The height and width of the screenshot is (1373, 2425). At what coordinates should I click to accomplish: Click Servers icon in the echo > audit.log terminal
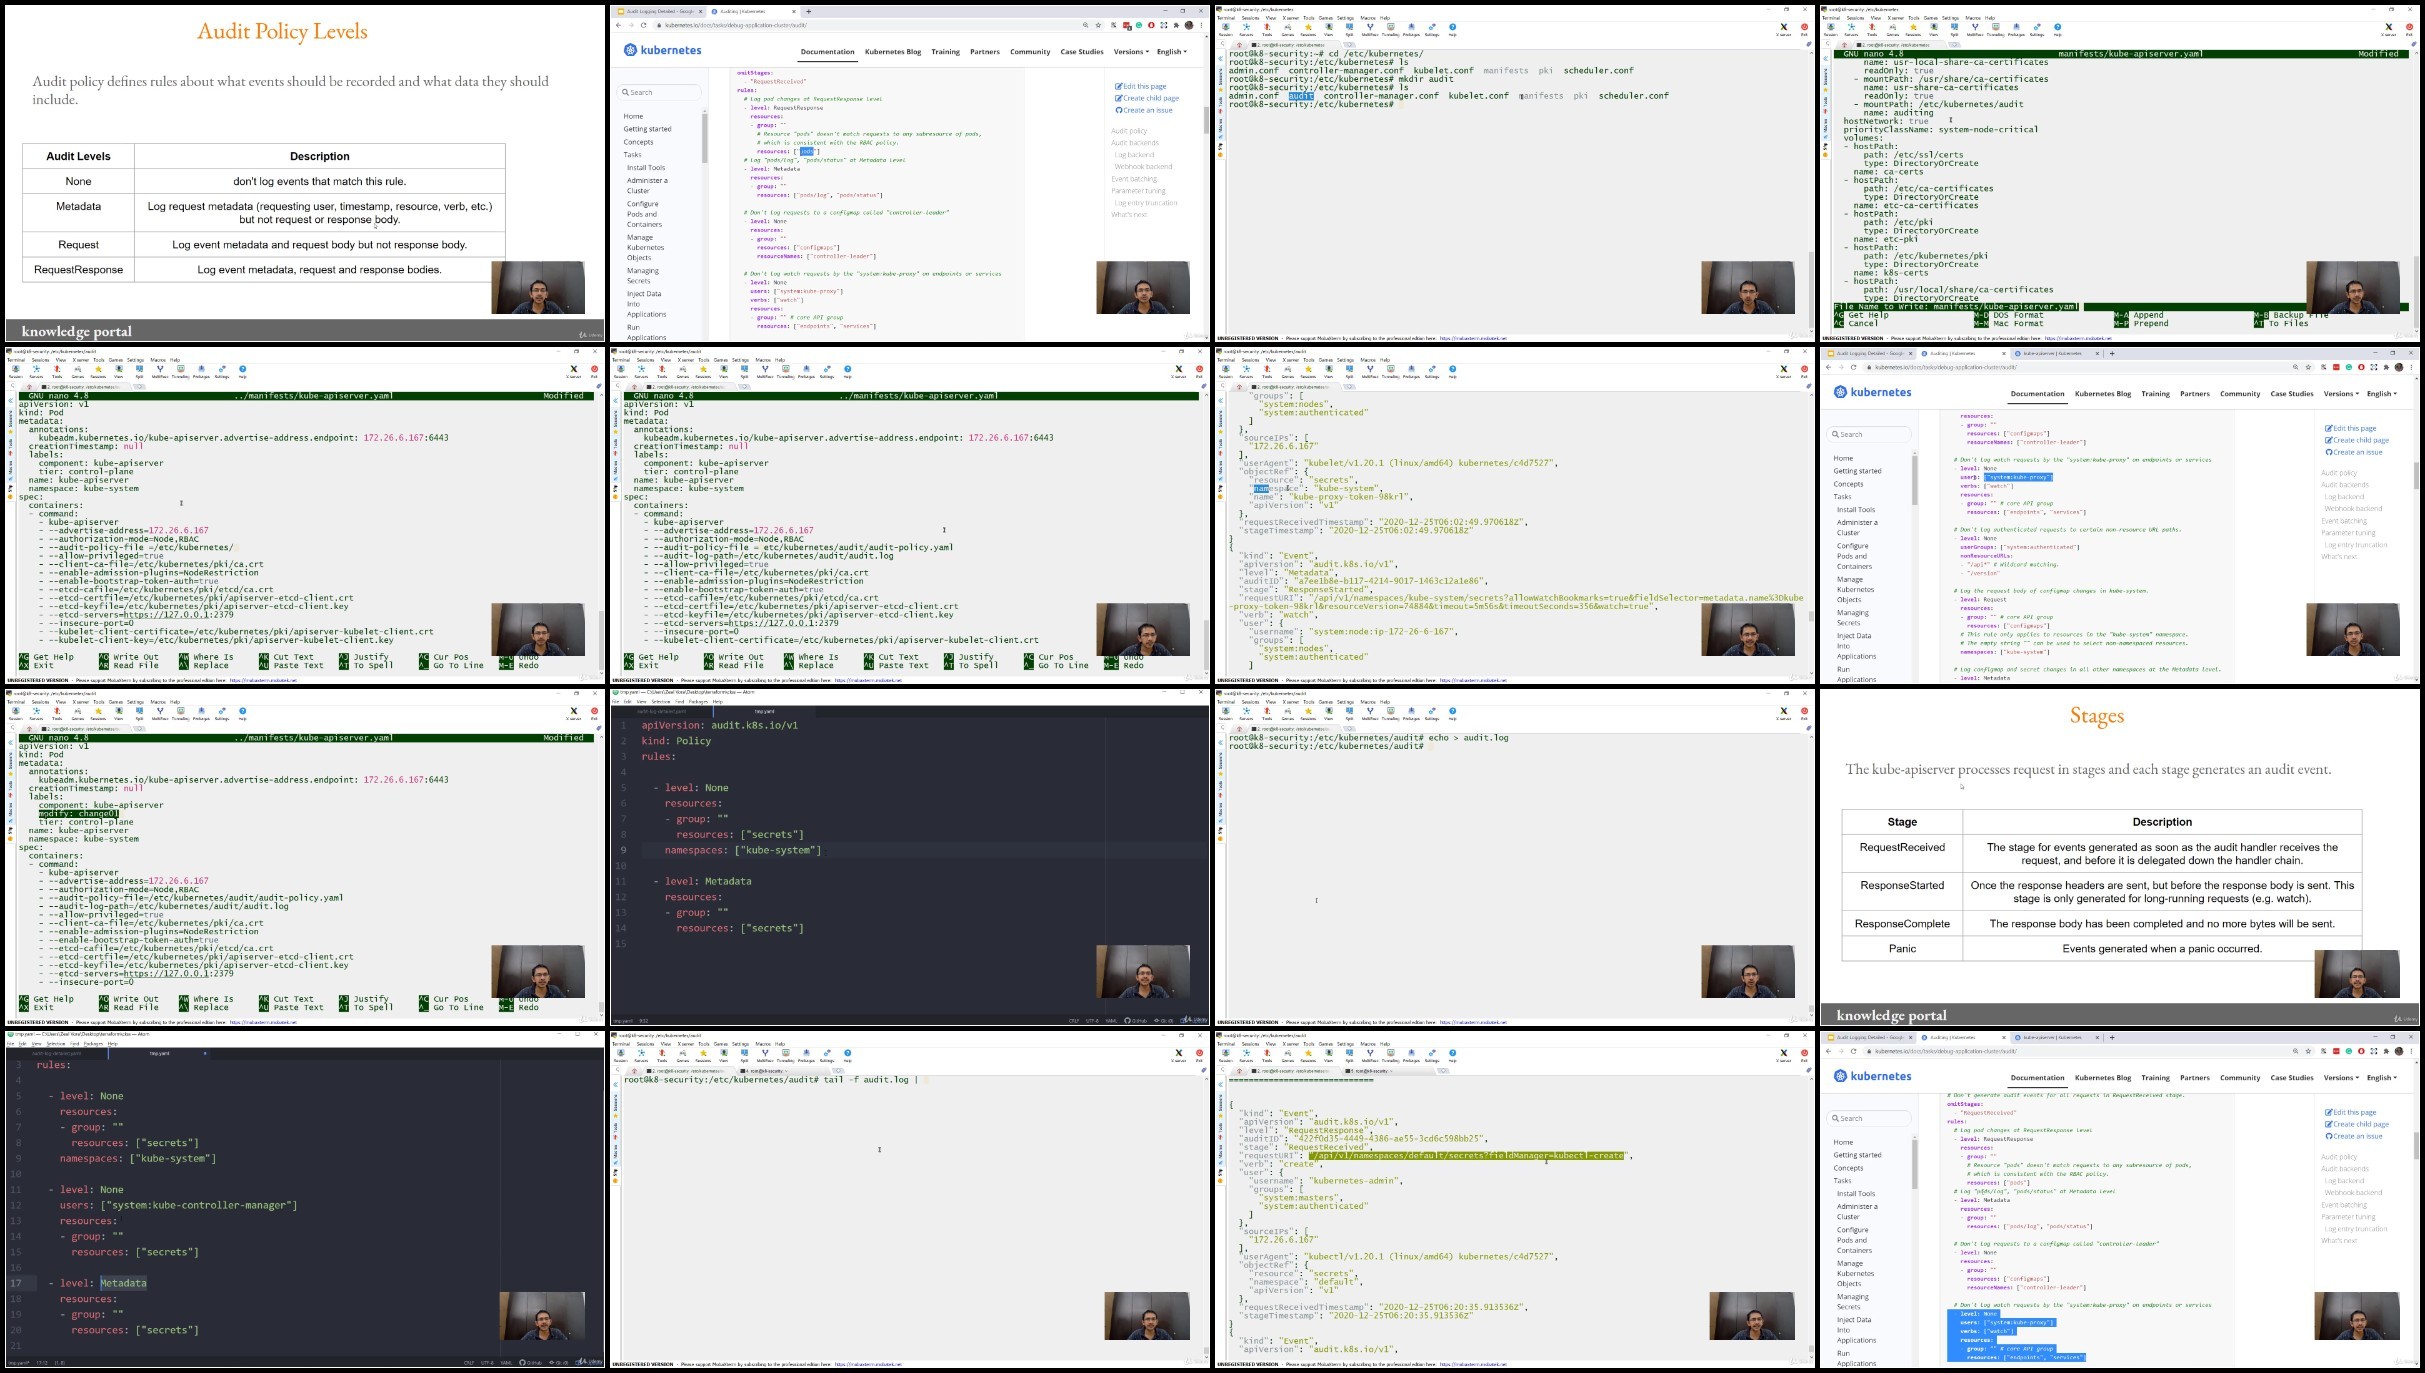tap(1246, 714)
